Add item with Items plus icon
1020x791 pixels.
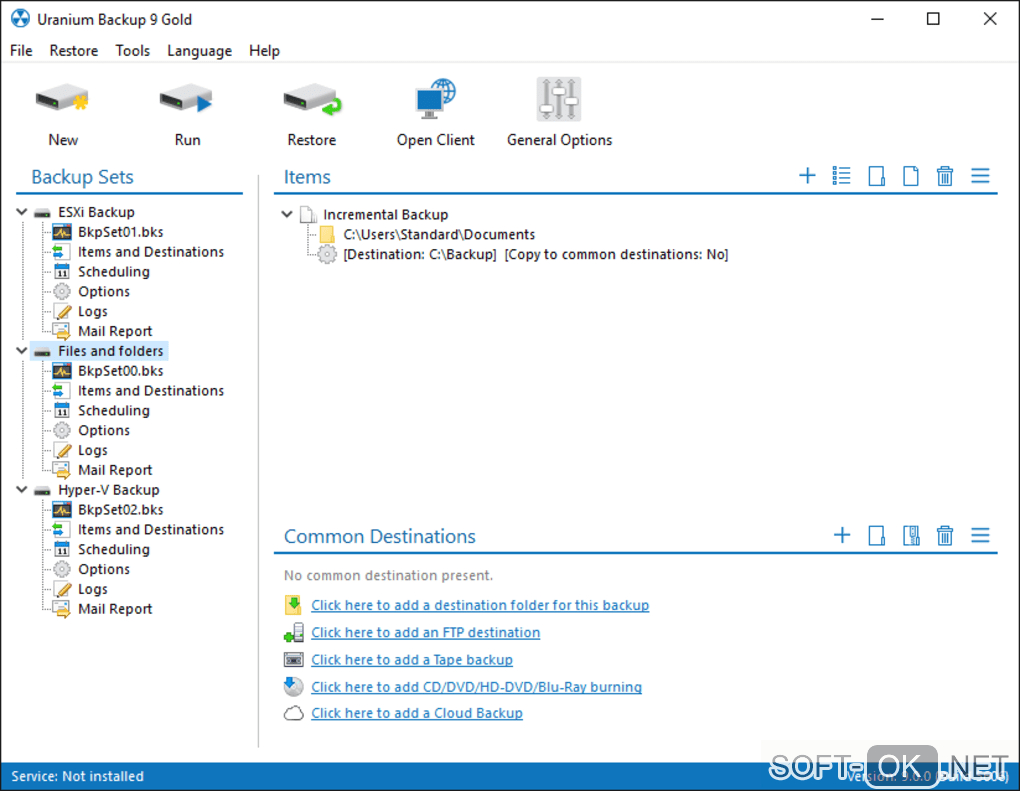pyautogui.click(x=807, y=176)
